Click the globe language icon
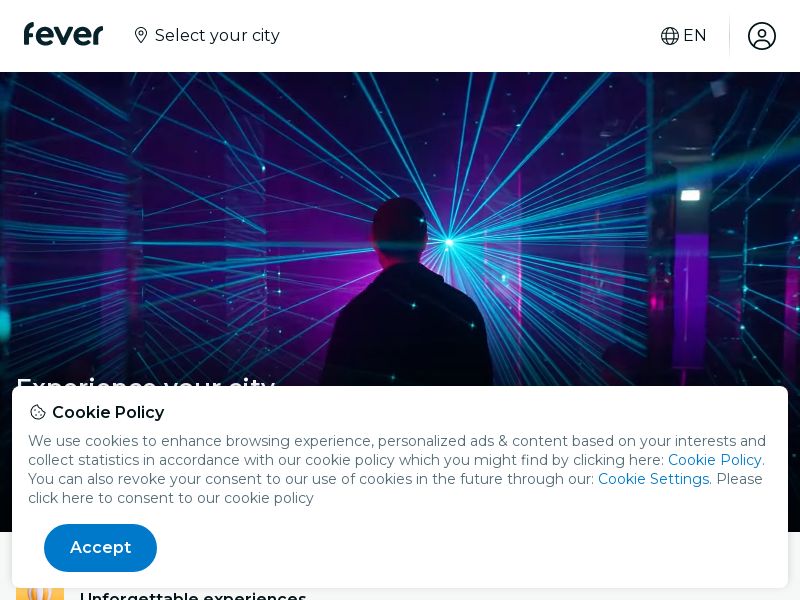This screenshot has width=800, height=600. tap(670, 36)
